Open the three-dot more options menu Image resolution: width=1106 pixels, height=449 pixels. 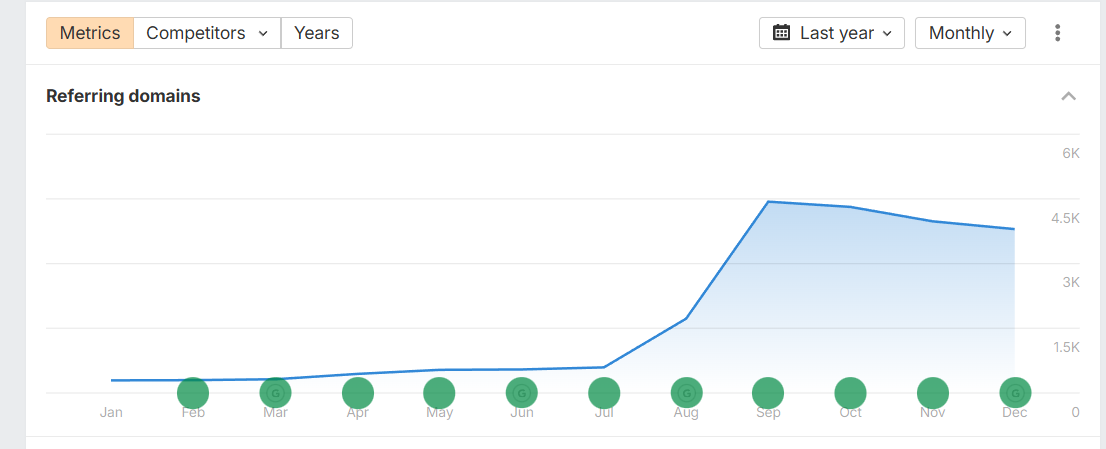click(1058, 33)
